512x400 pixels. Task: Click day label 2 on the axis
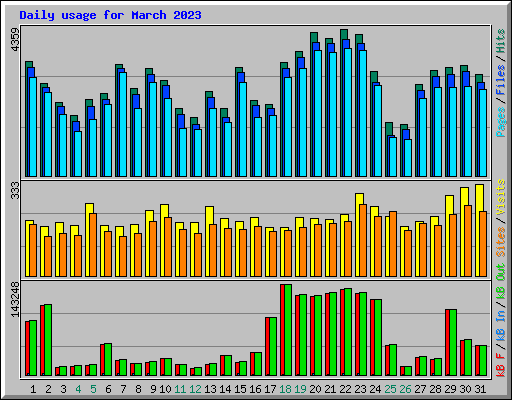48,389
